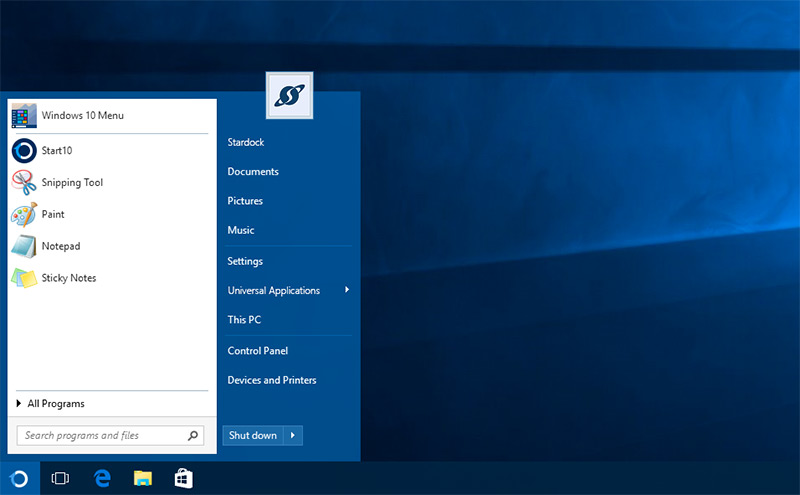The image size is (800, 495).
Task: Select the Universal Applications entry text
Action: tap(274, 291)
